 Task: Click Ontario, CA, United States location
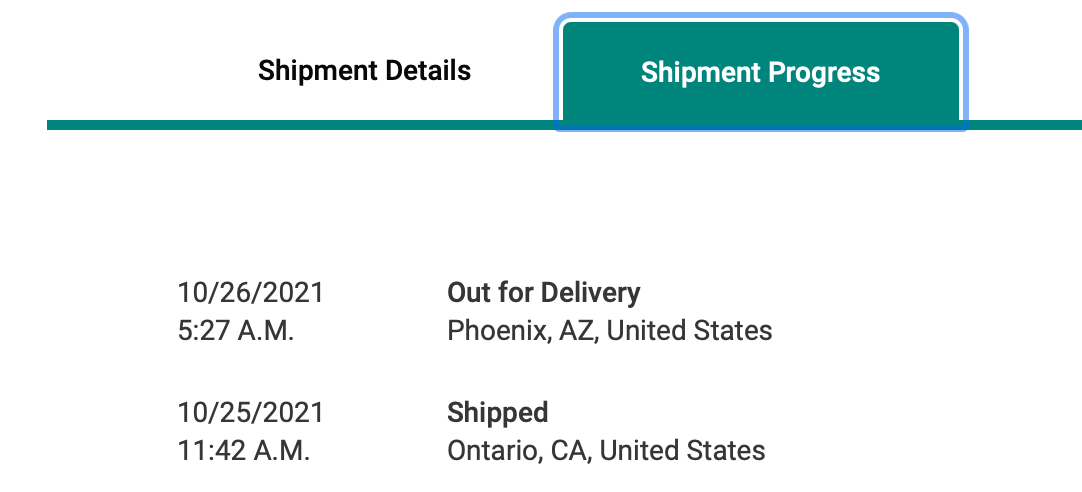pyautogui.click(x=606, y=451)
